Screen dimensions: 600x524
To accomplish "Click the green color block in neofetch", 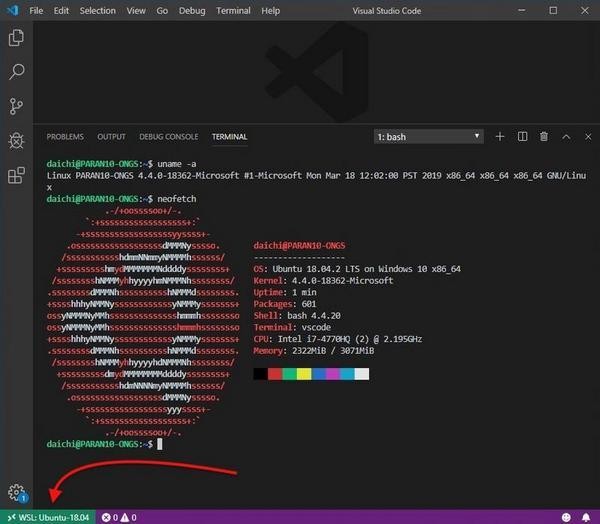I will pyautogui.click(x=290, y=374).
